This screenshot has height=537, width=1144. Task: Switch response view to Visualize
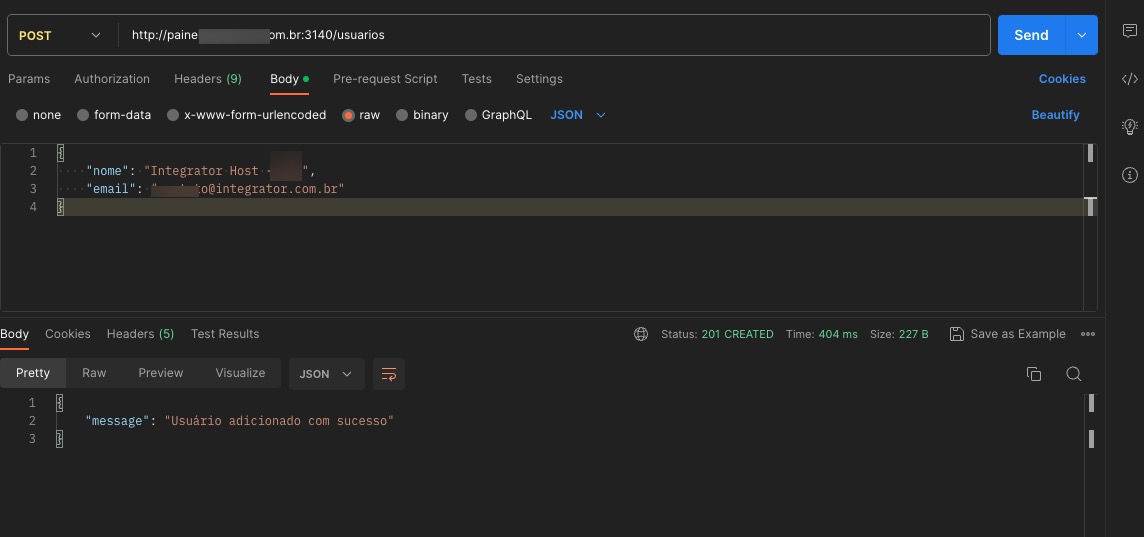pyautogui.click(x=240, y=373)
